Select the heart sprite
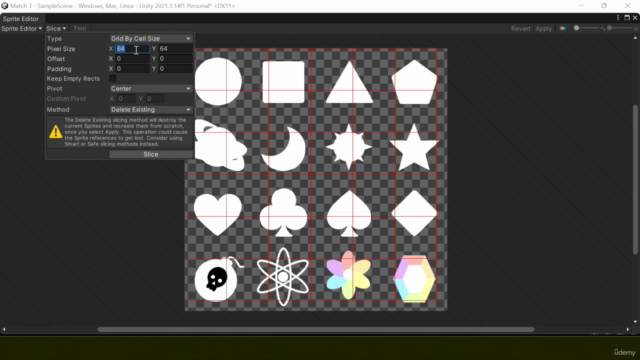 [218, 214]
